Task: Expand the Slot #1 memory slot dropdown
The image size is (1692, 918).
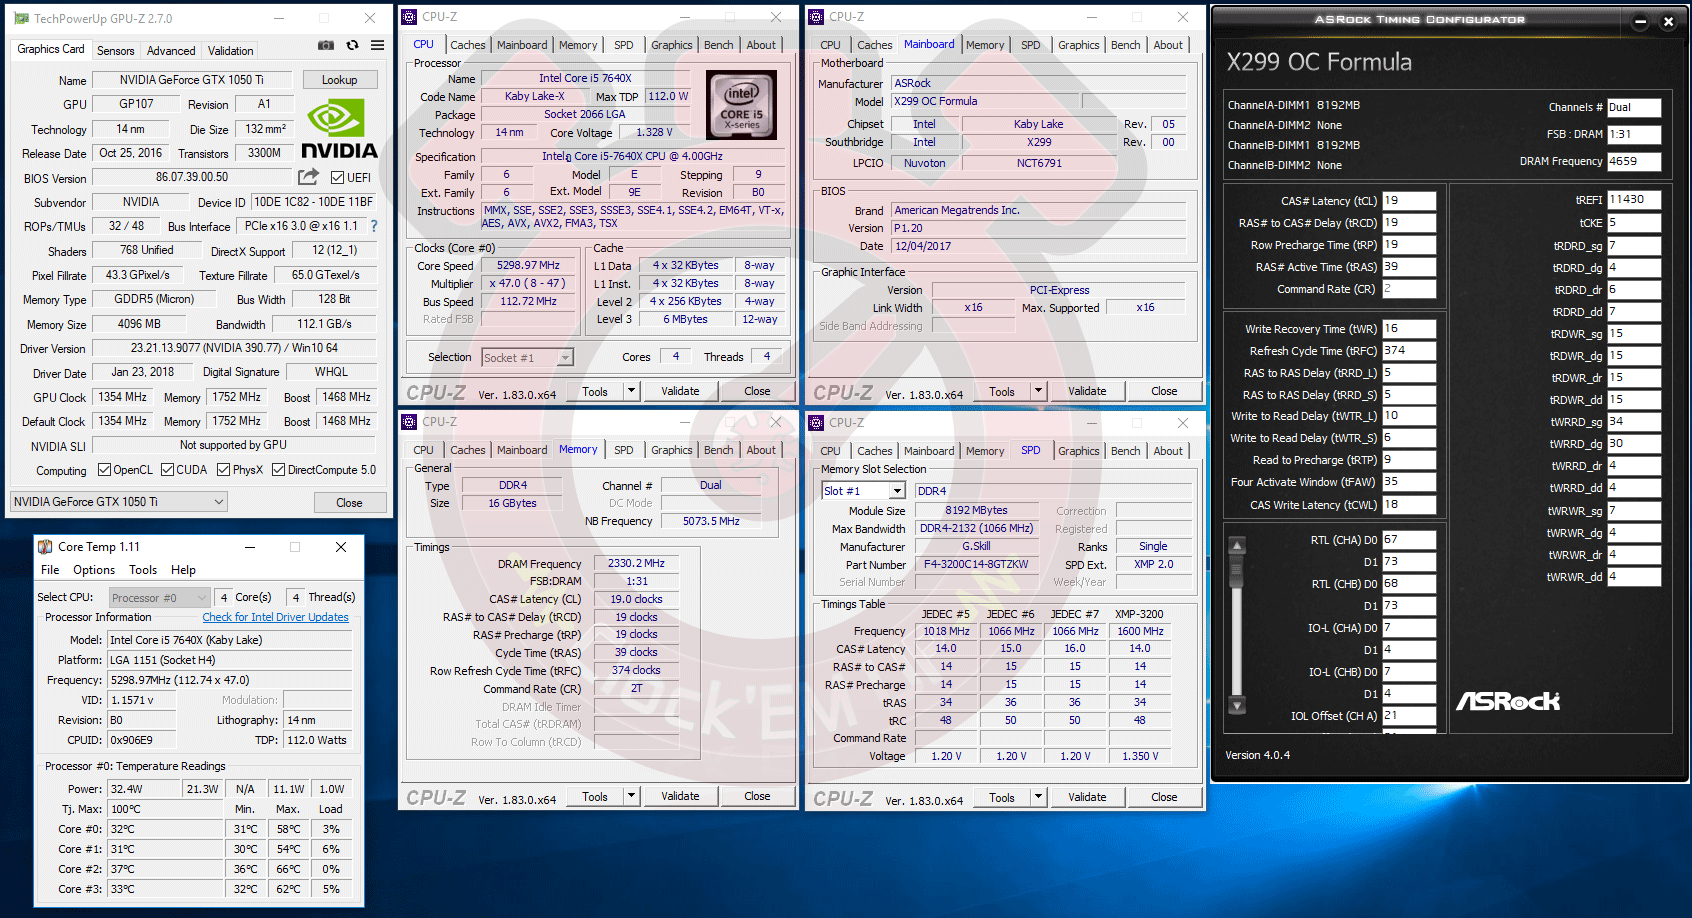Action: click(x=896, y=491)
